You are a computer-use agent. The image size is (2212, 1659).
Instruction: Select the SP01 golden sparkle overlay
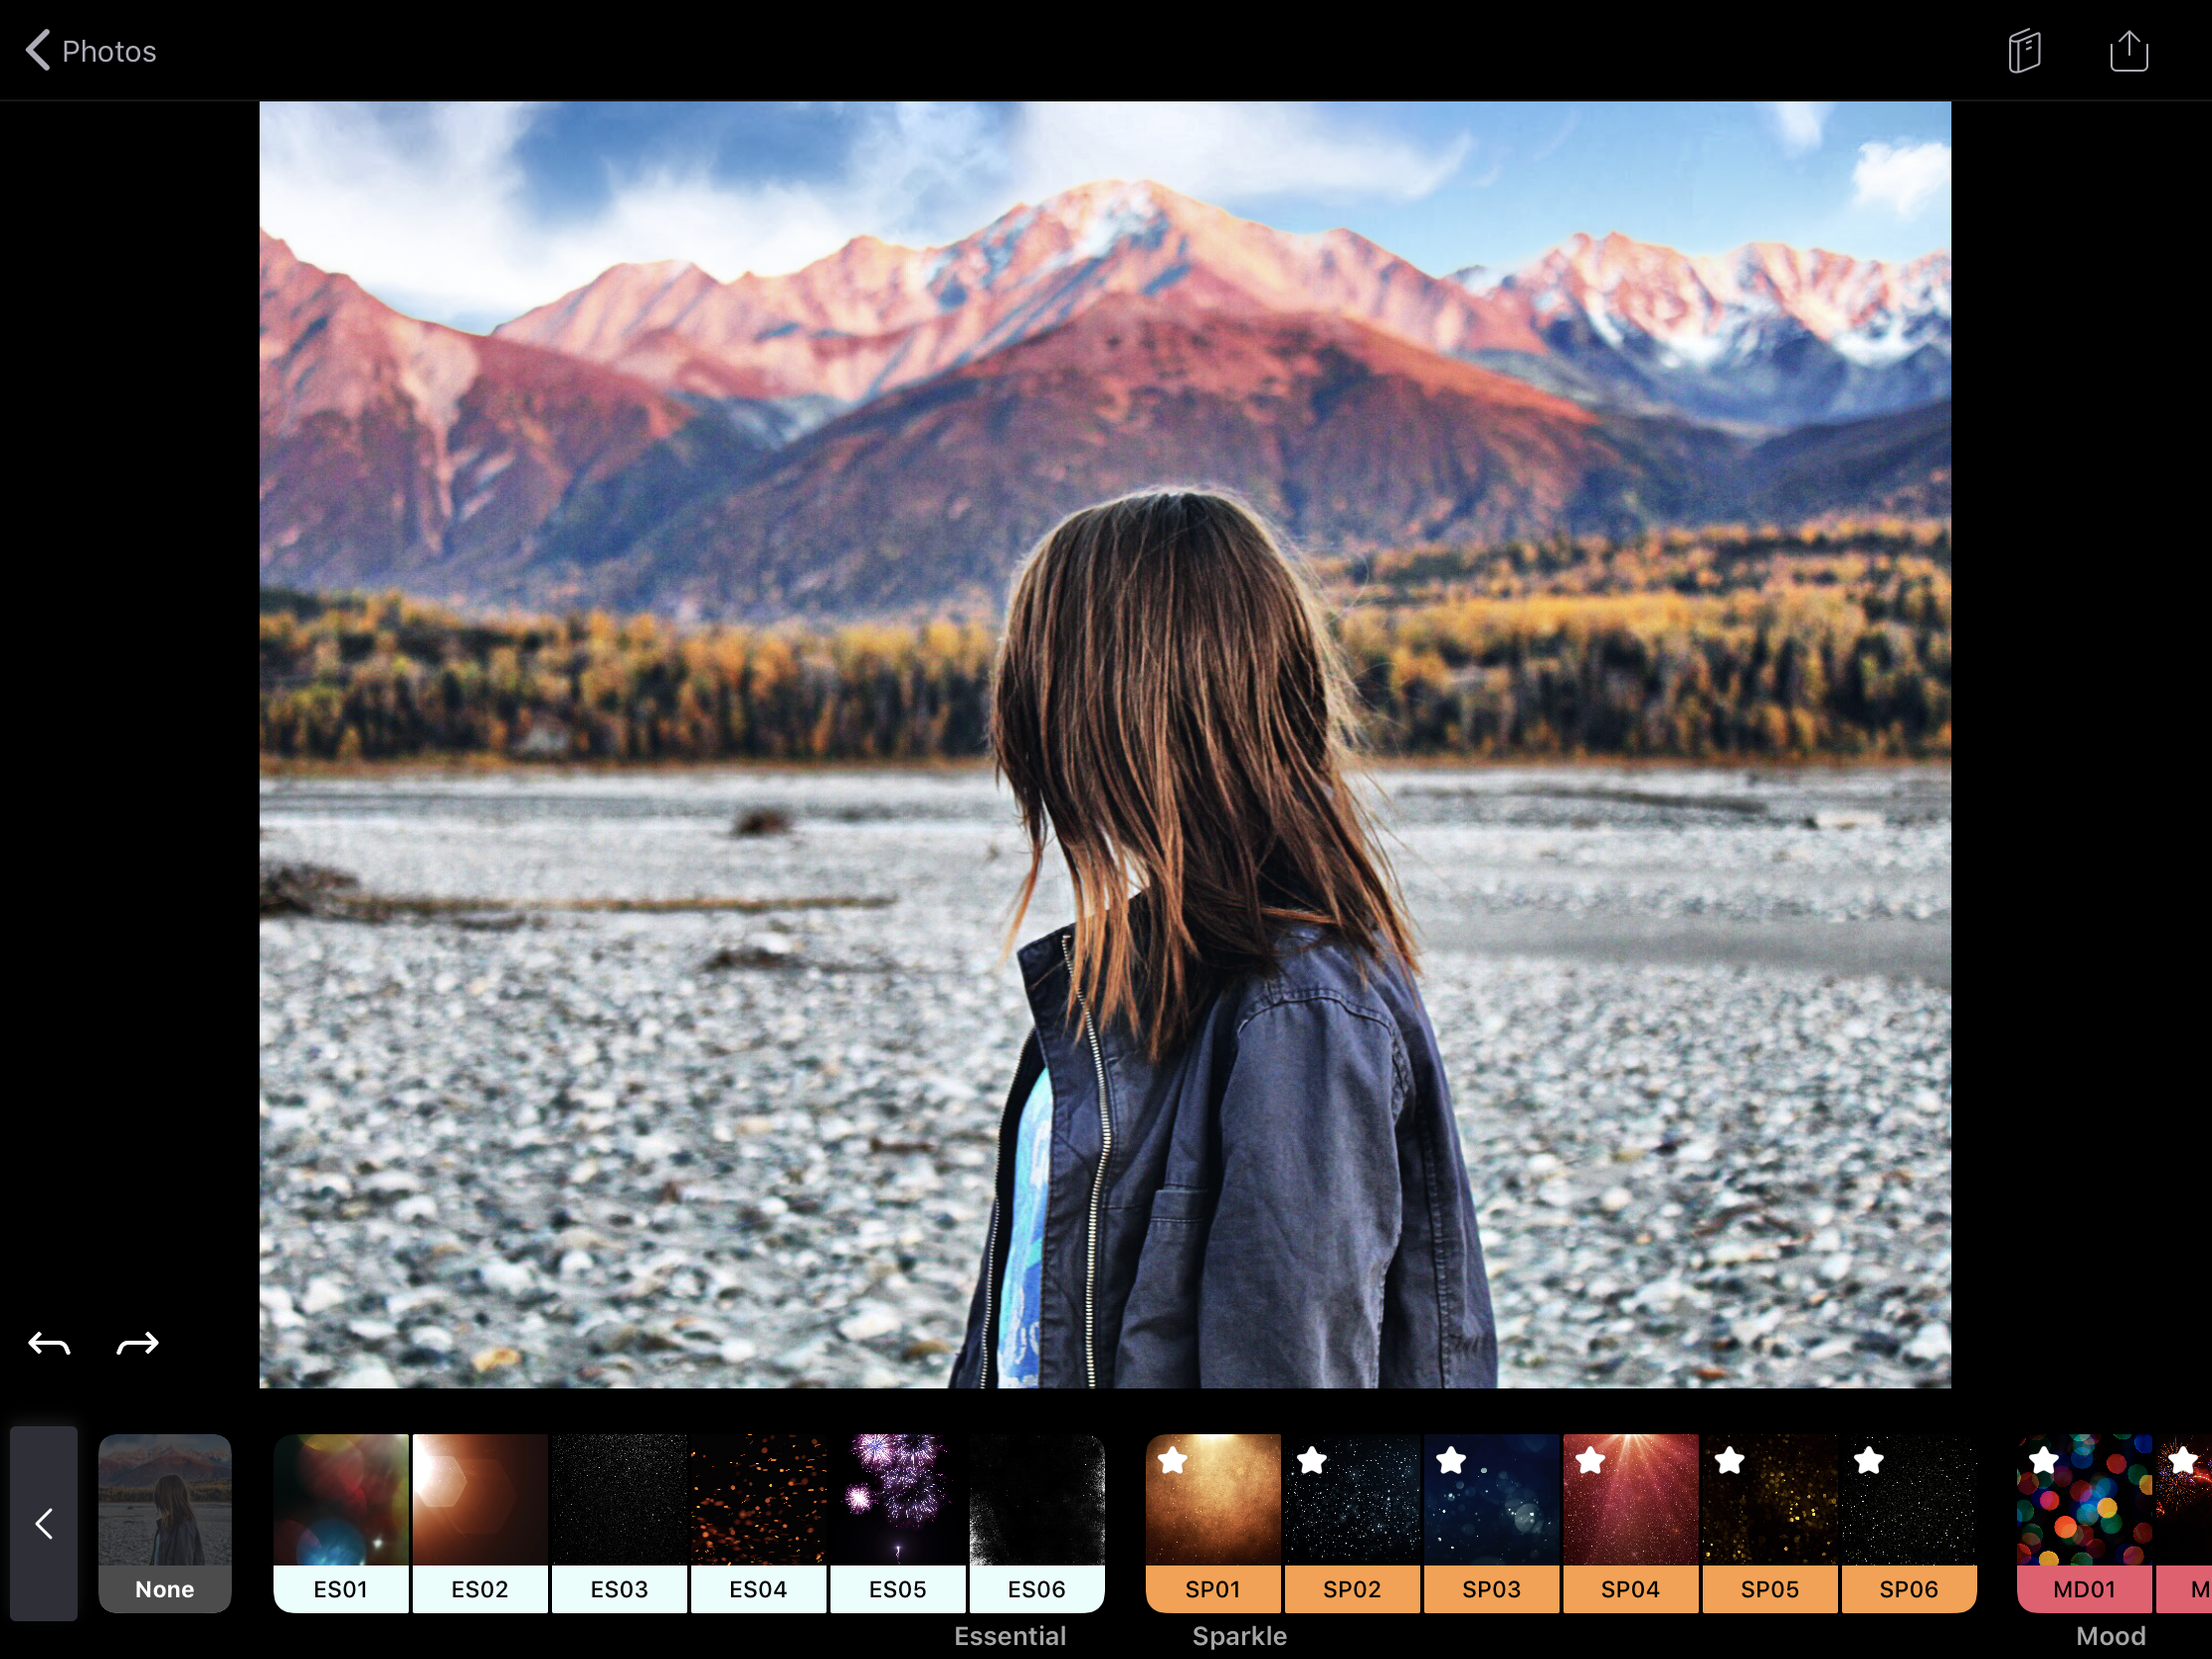pyautogui.click(x=1213, y=1522)
